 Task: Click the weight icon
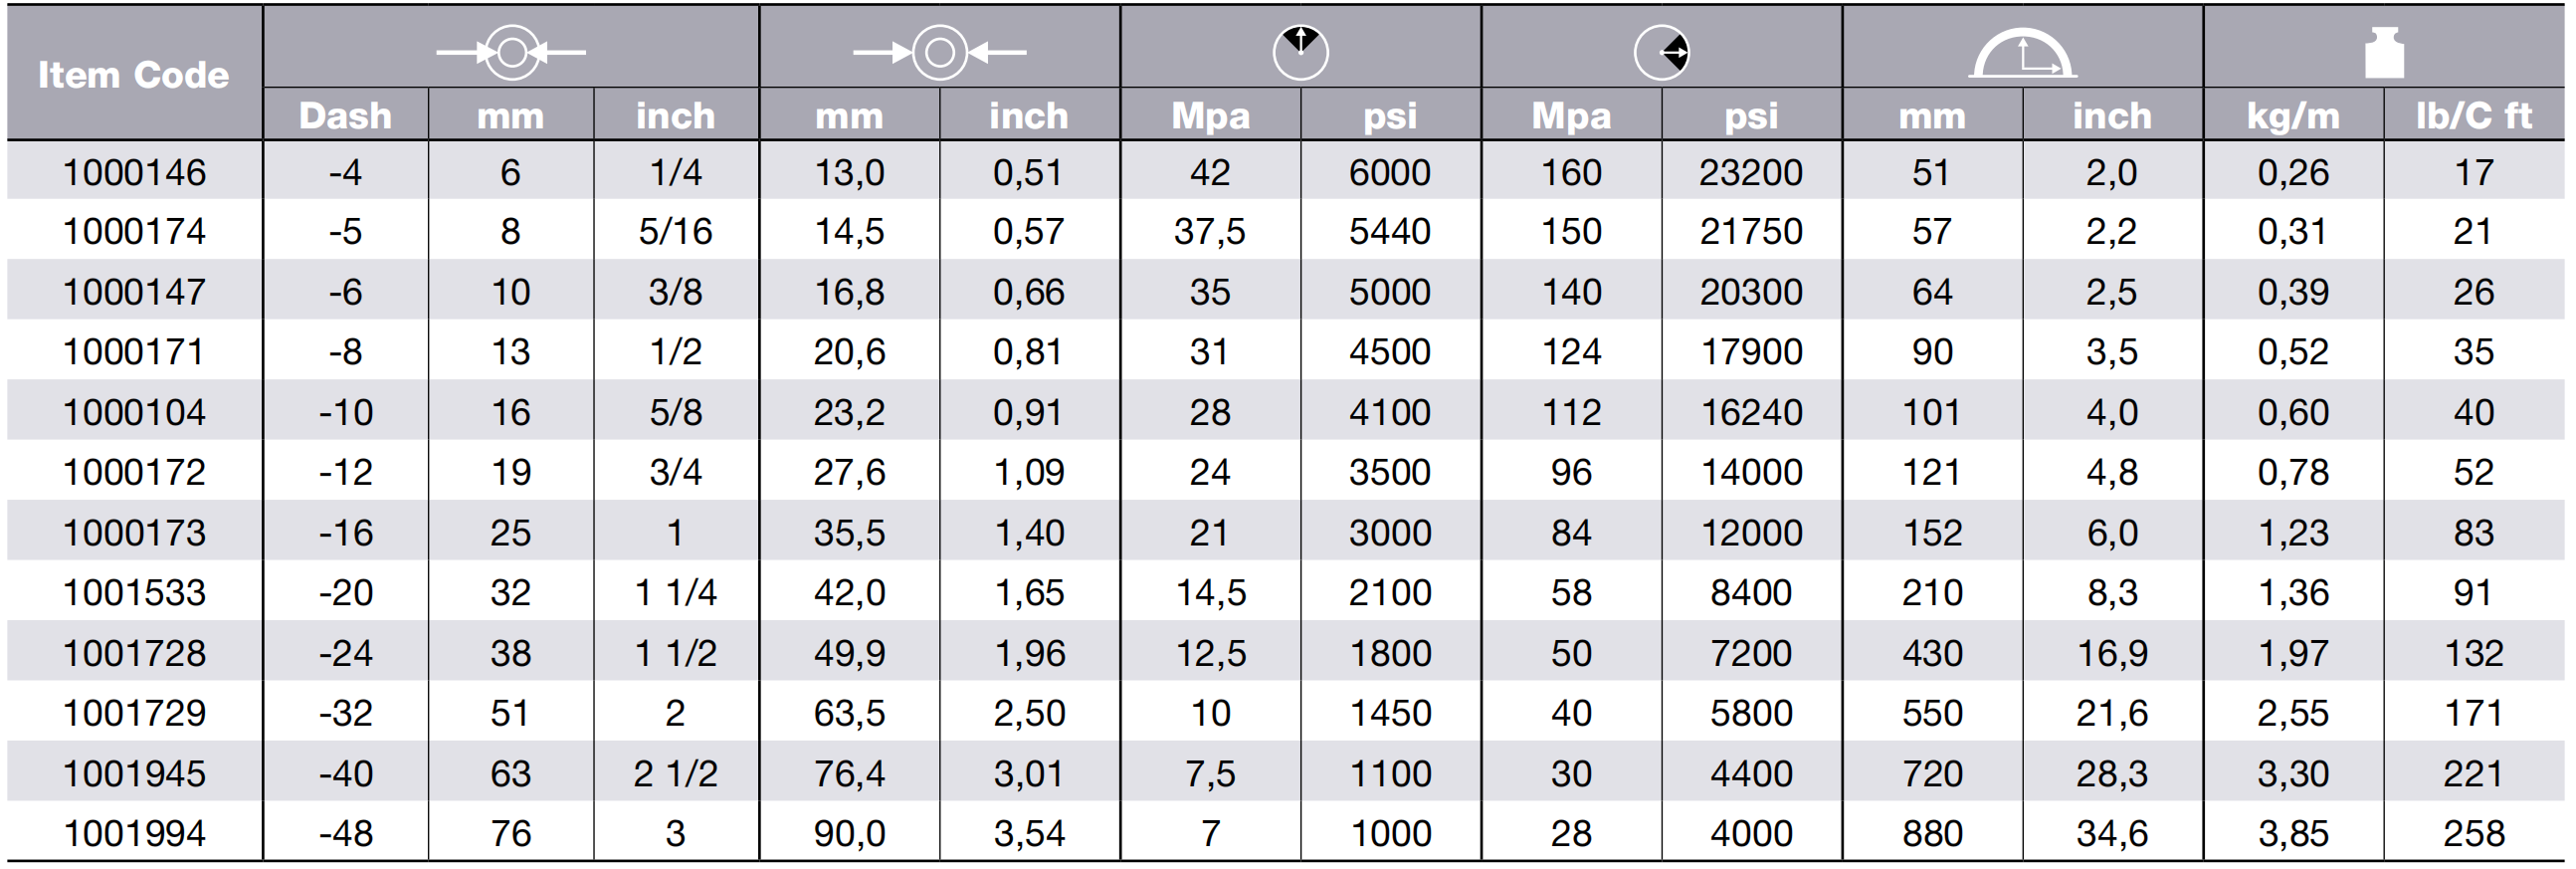2384,52
